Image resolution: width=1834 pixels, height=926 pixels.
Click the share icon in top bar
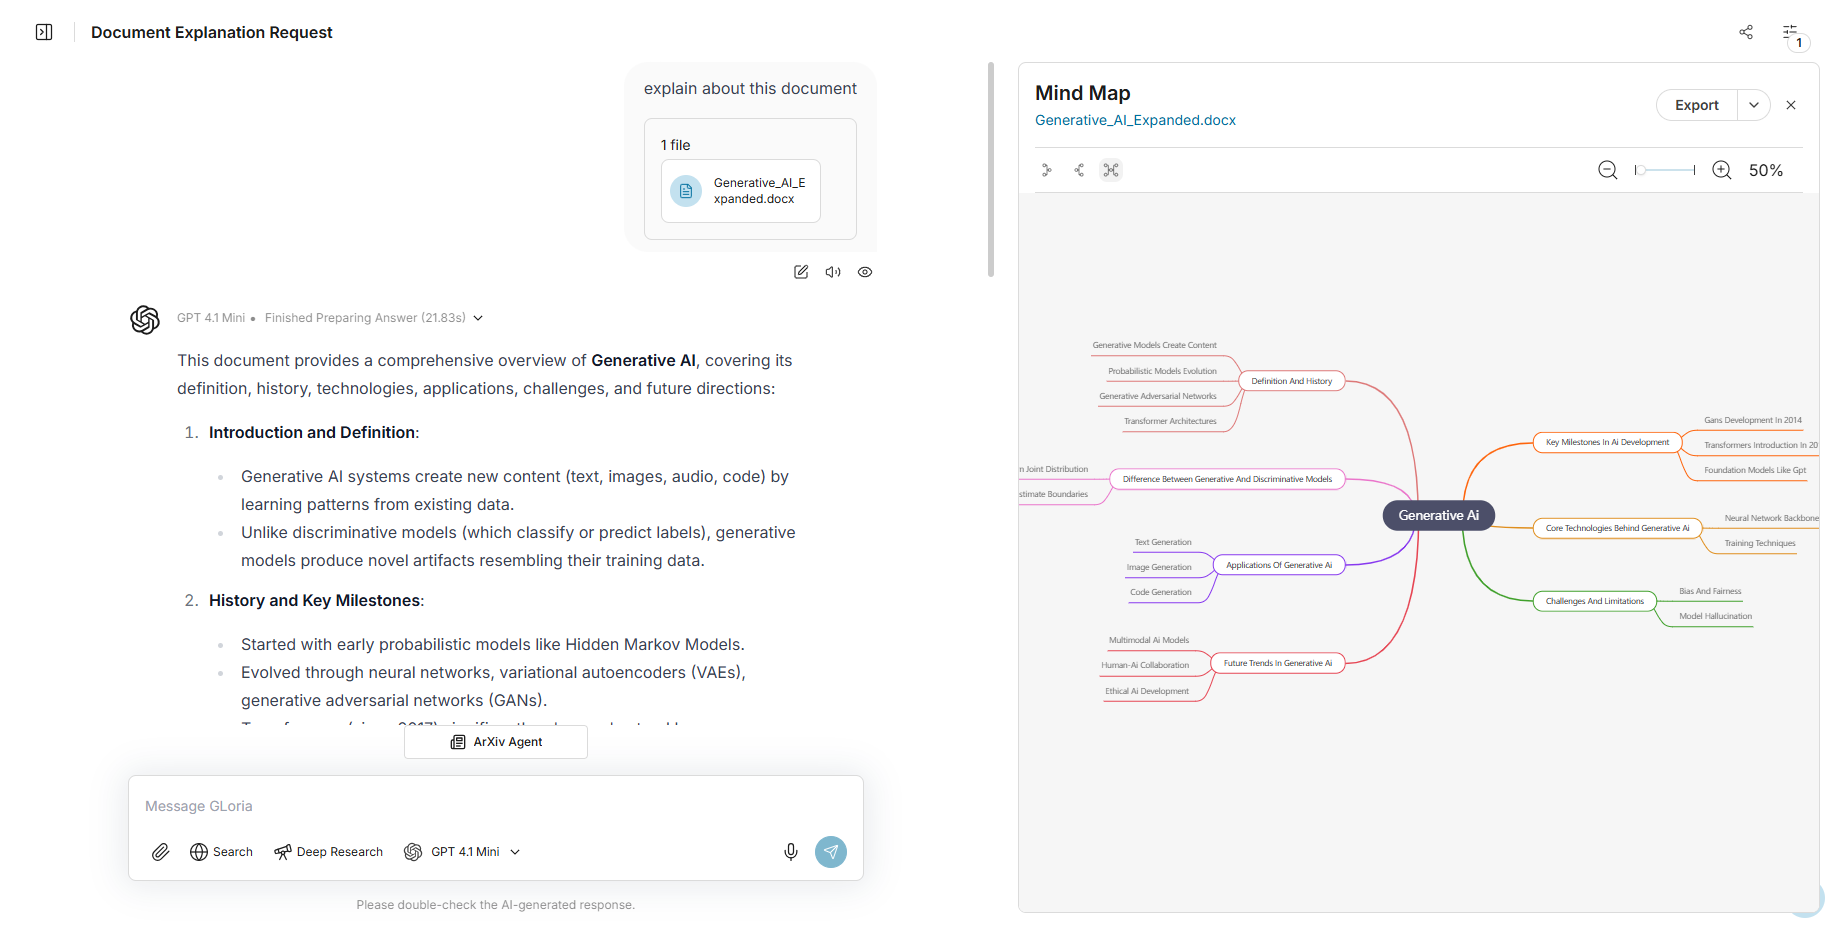1746,32
